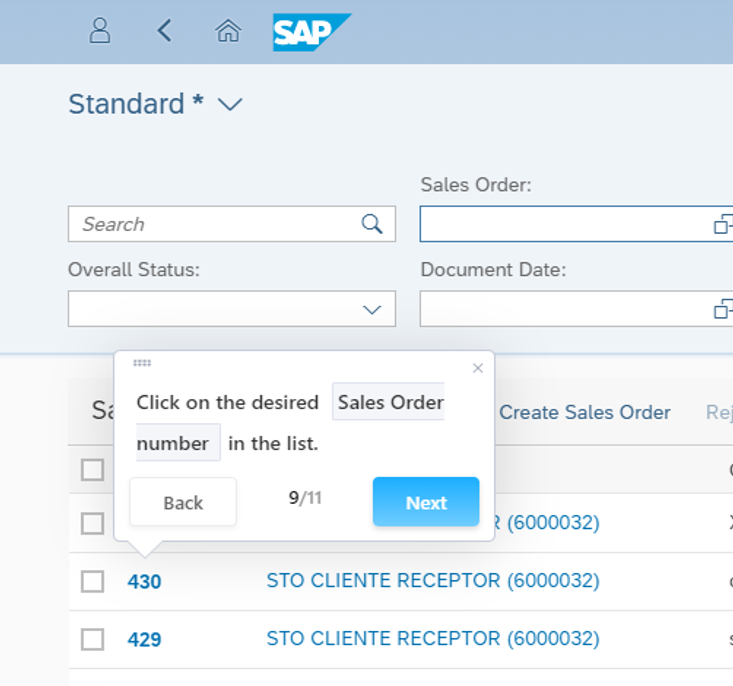Close the walkthrough tooltip with X
Viewport: 733px width, 686px height.
[x=477, y=368]
